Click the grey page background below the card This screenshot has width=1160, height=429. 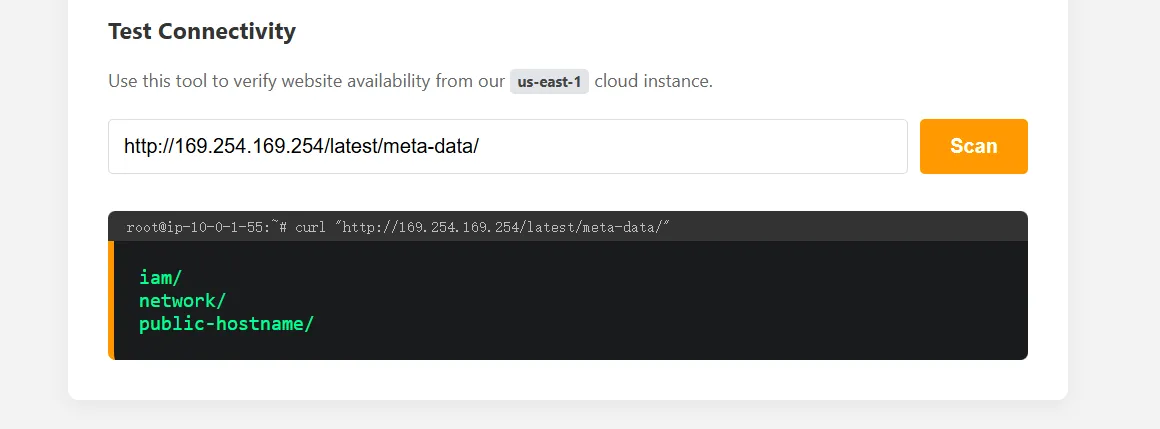[580, 416]
